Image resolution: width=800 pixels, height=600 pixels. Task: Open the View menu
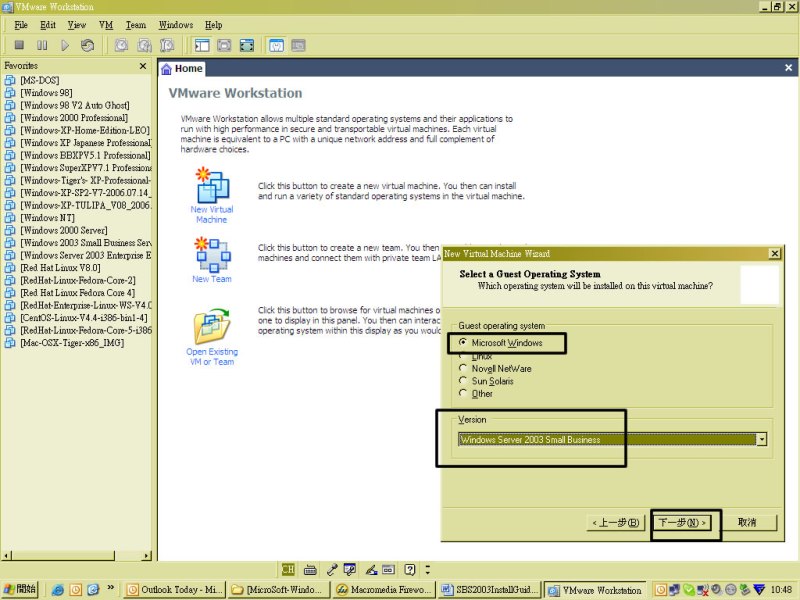click(x=77, y=25)
